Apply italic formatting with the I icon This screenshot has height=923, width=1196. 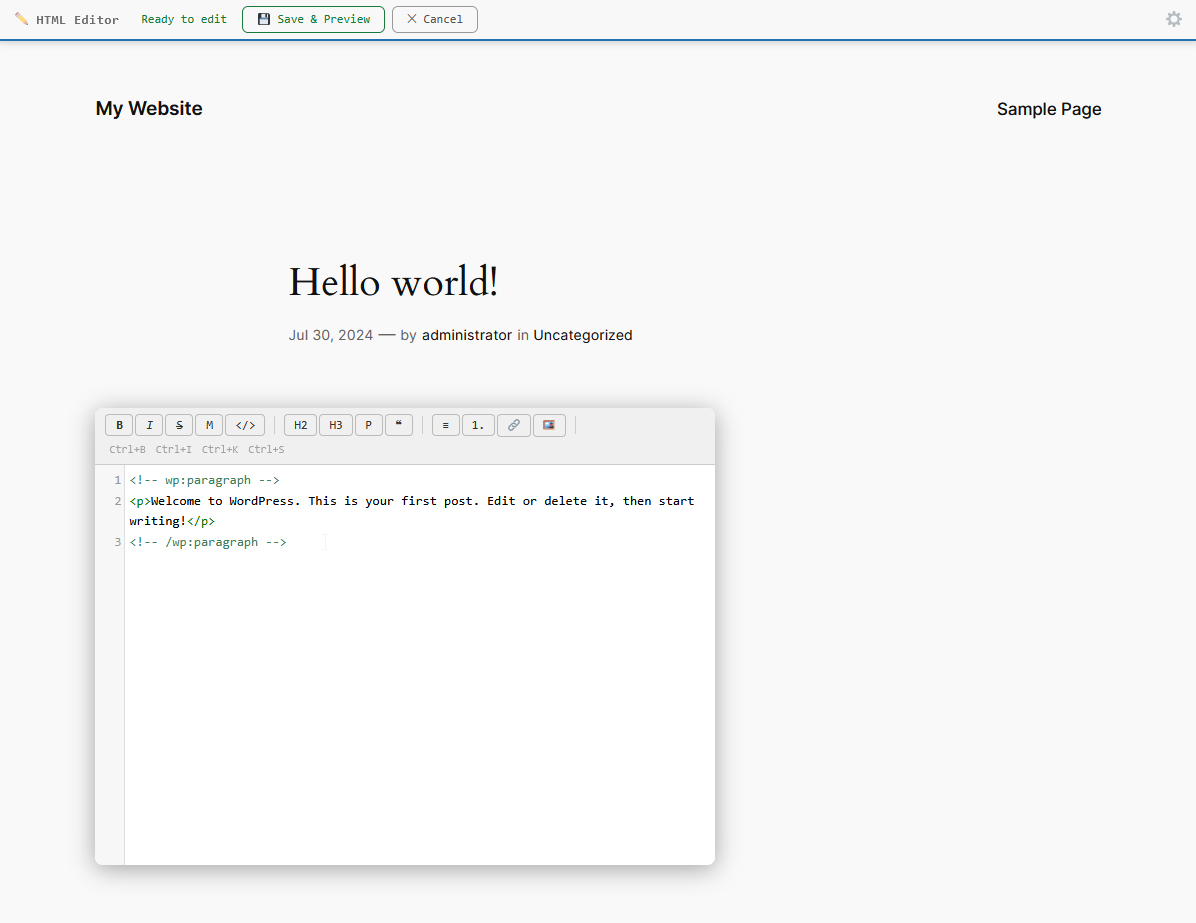[149, 425]
